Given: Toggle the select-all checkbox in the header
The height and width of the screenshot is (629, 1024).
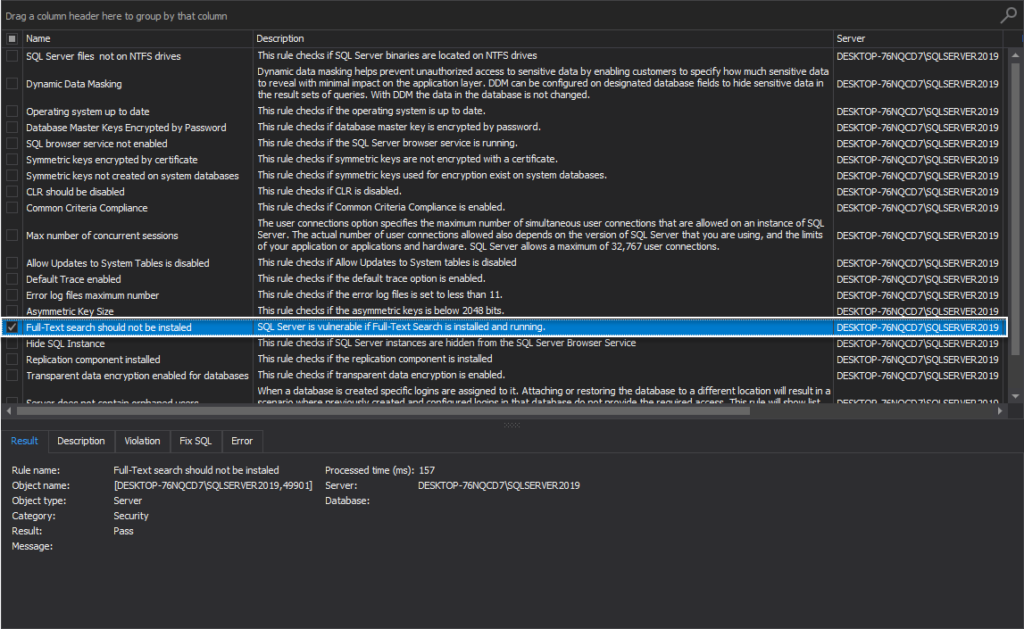Looking at the screenshot, I should (x=11, y=37).
